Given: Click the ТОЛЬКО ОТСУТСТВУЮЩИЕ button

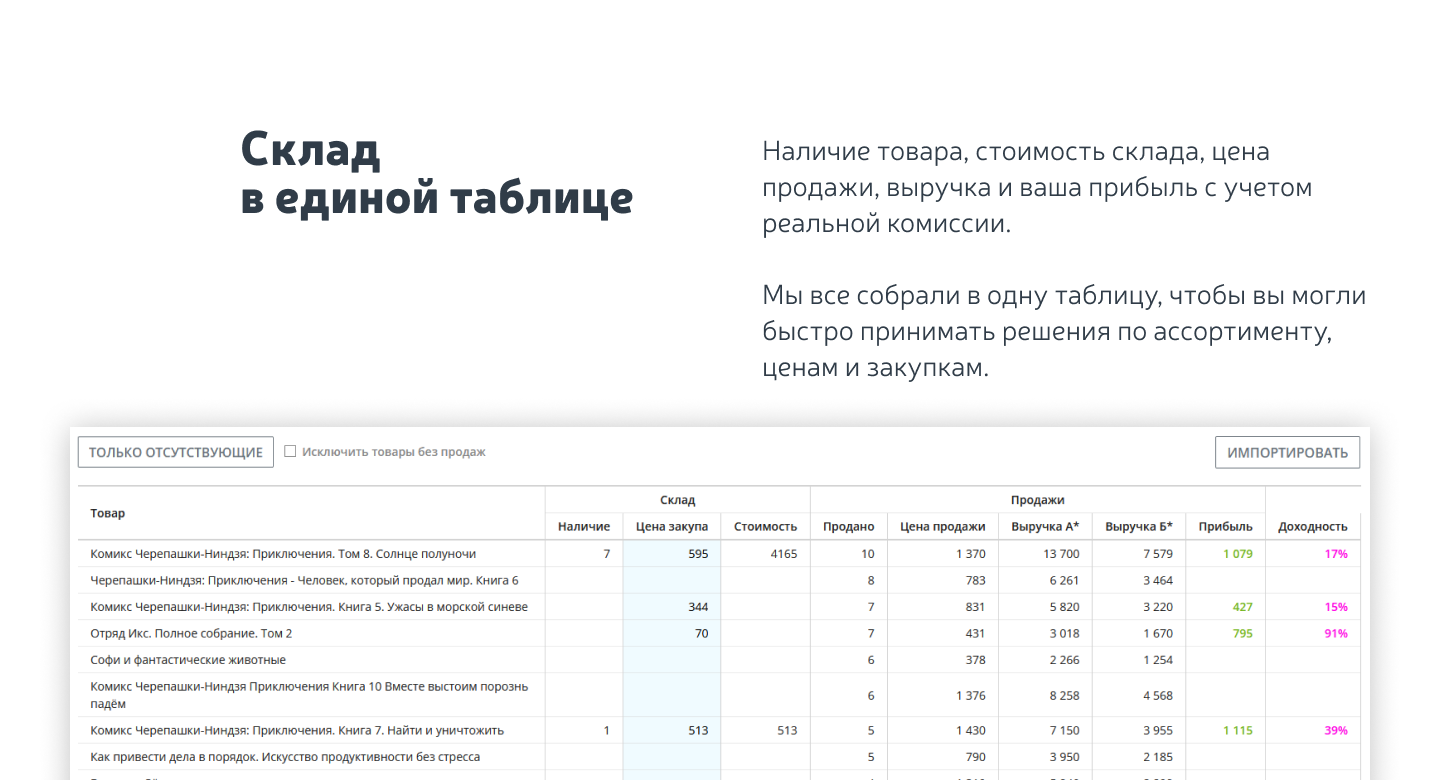Looking at the screenshot, I should pyautogui.click(x=176, y=452).
